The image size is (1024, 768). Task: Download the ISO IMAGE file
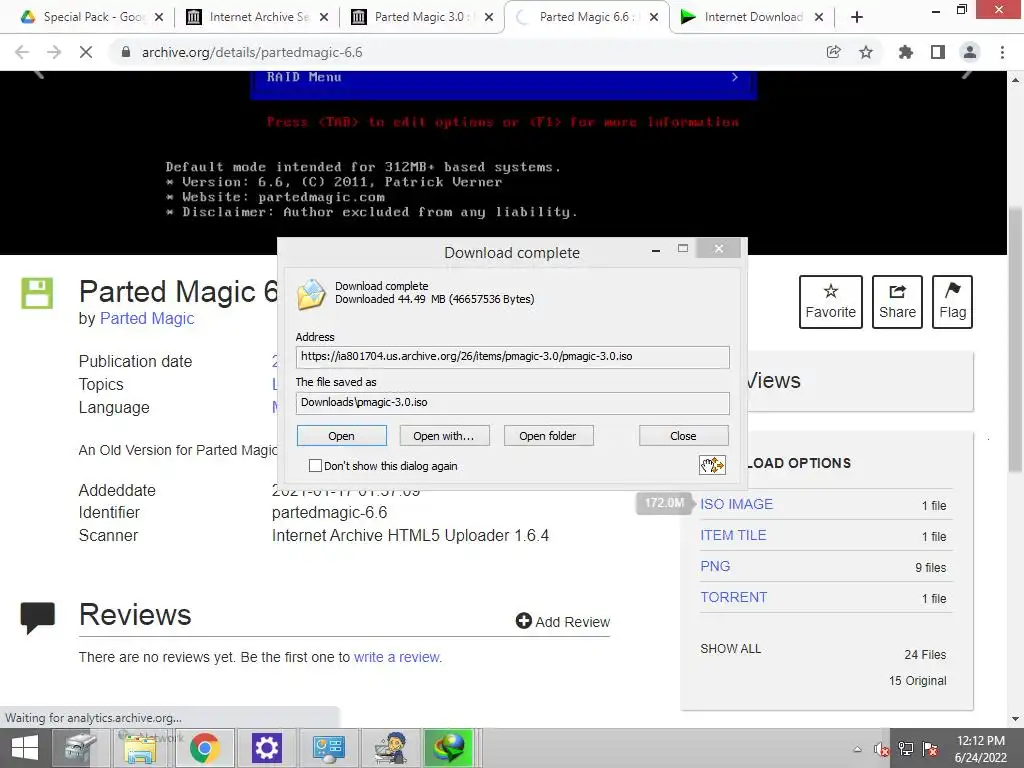(737, 504)
